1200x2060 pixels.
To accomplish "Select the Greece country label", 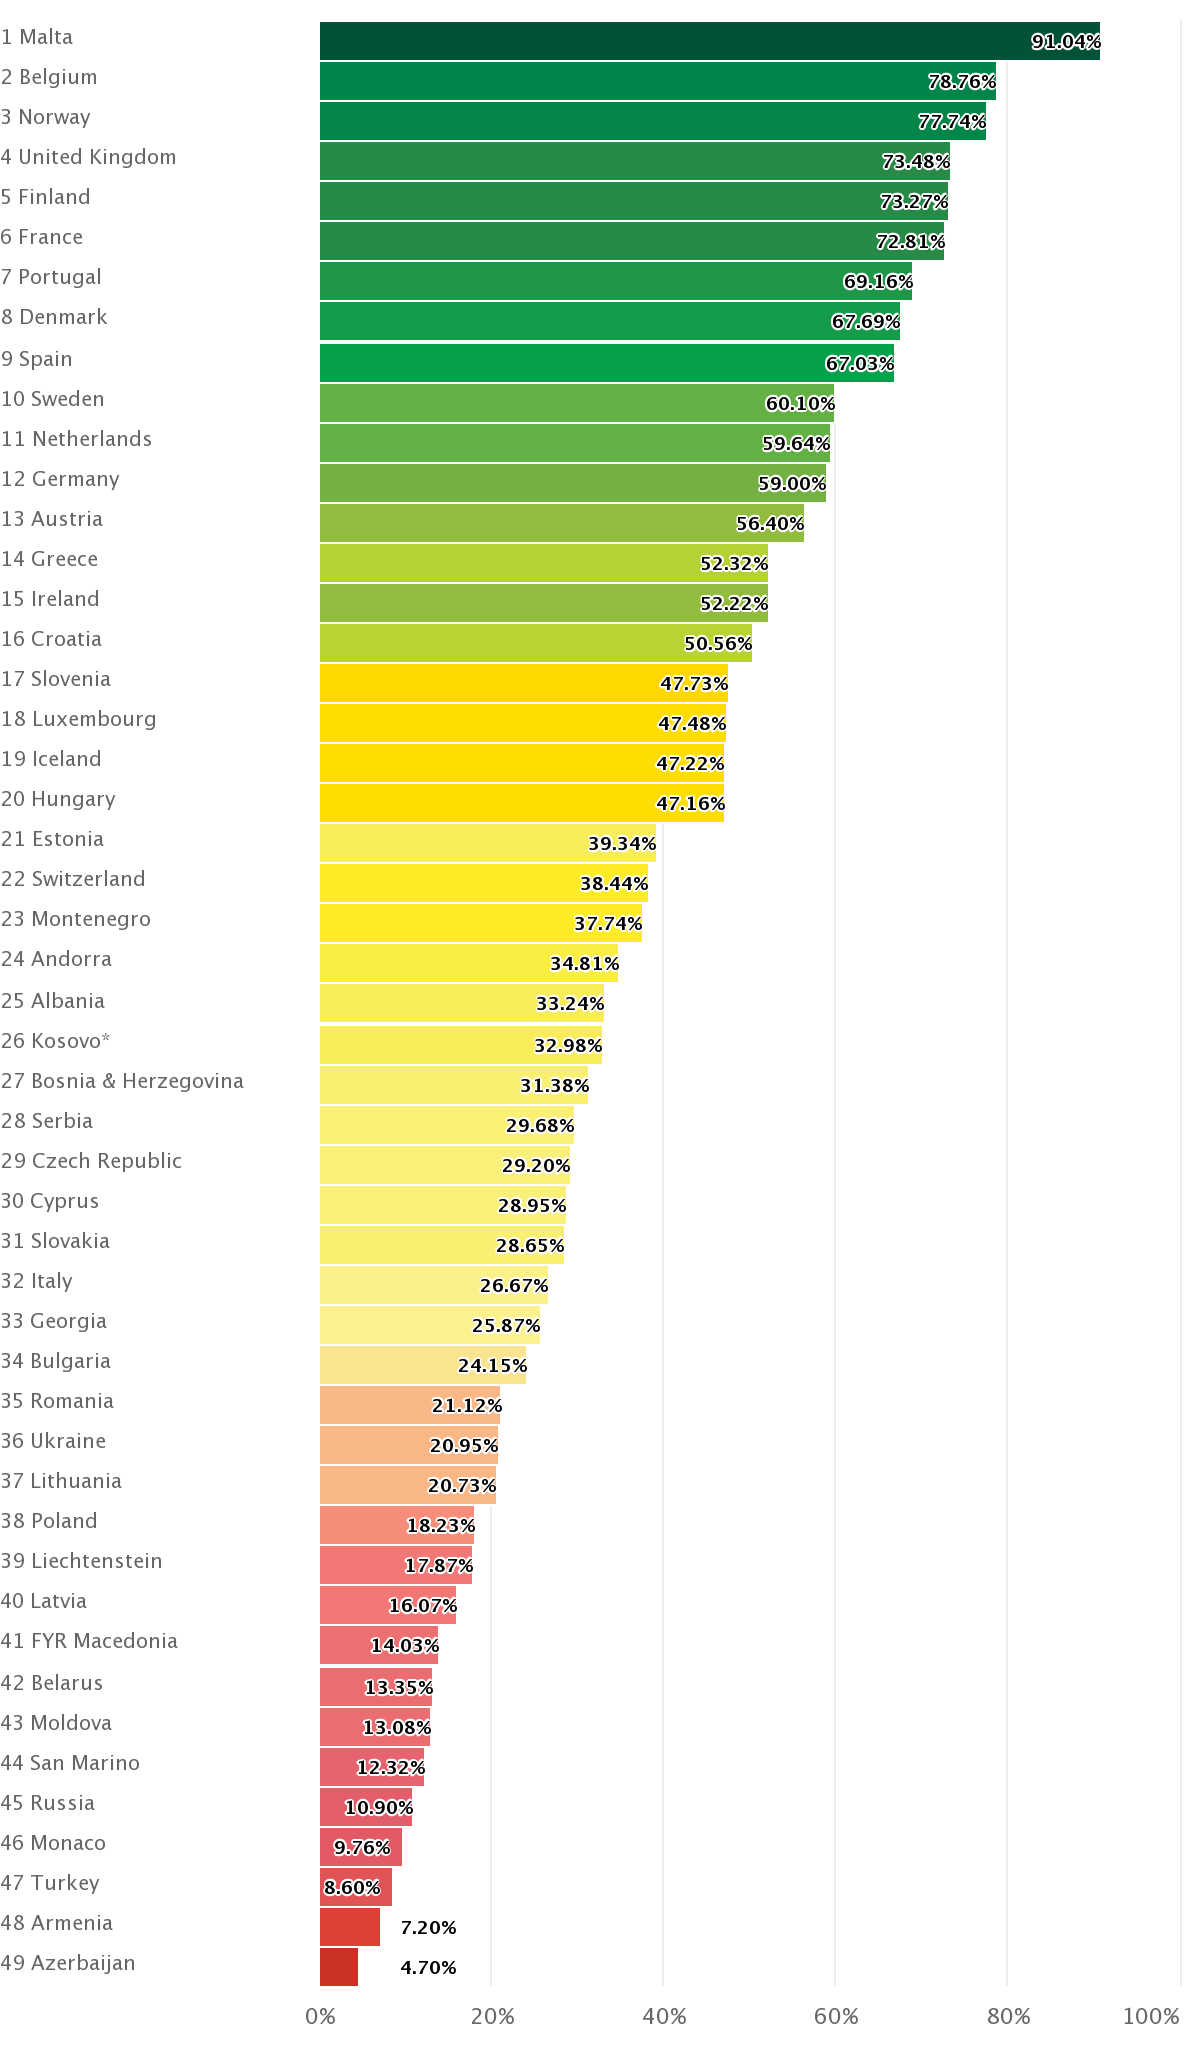I will [x=50, y=559].
